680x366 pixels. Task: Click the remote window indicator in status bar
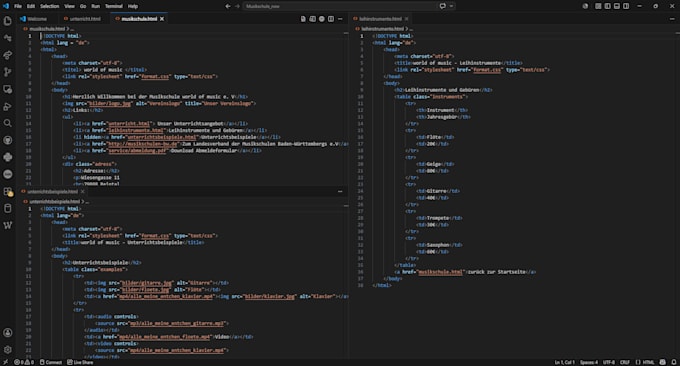[5, 362]
